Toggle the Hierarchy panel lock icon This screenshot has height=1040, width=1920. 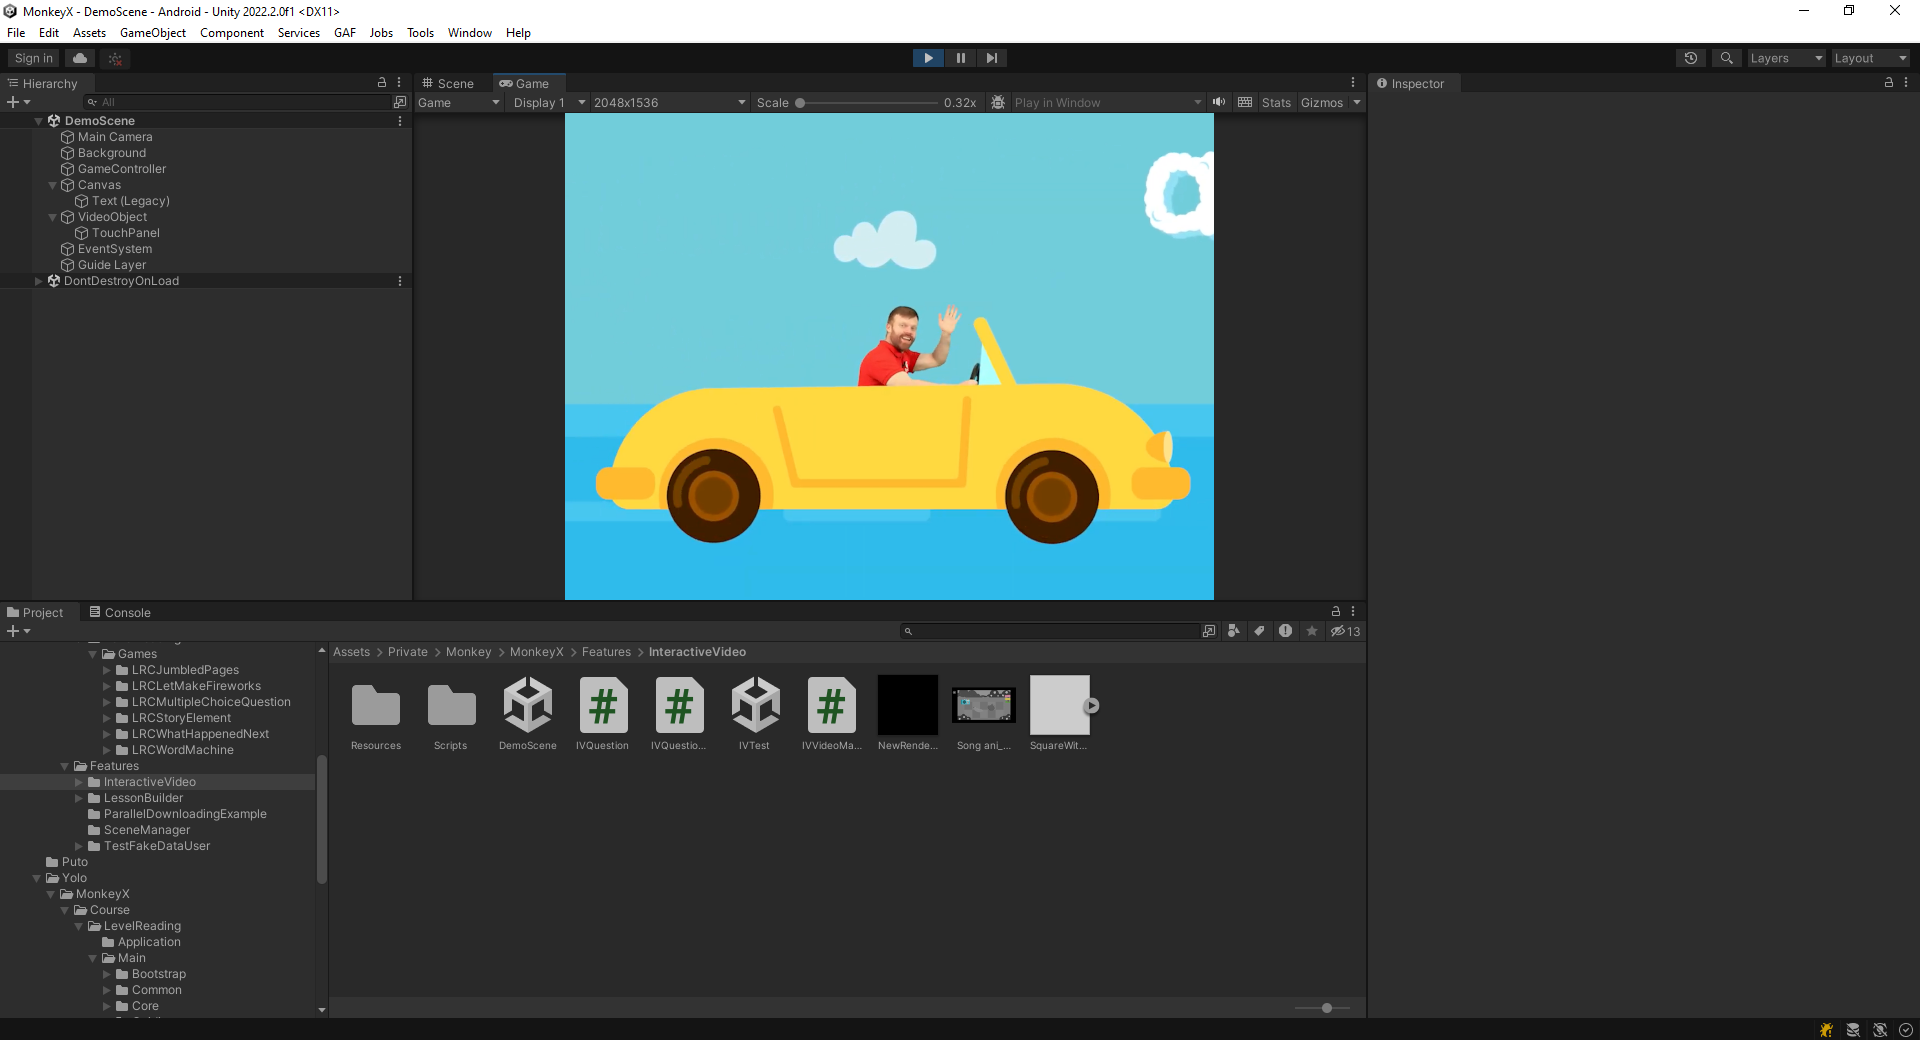tap(381, 83)
